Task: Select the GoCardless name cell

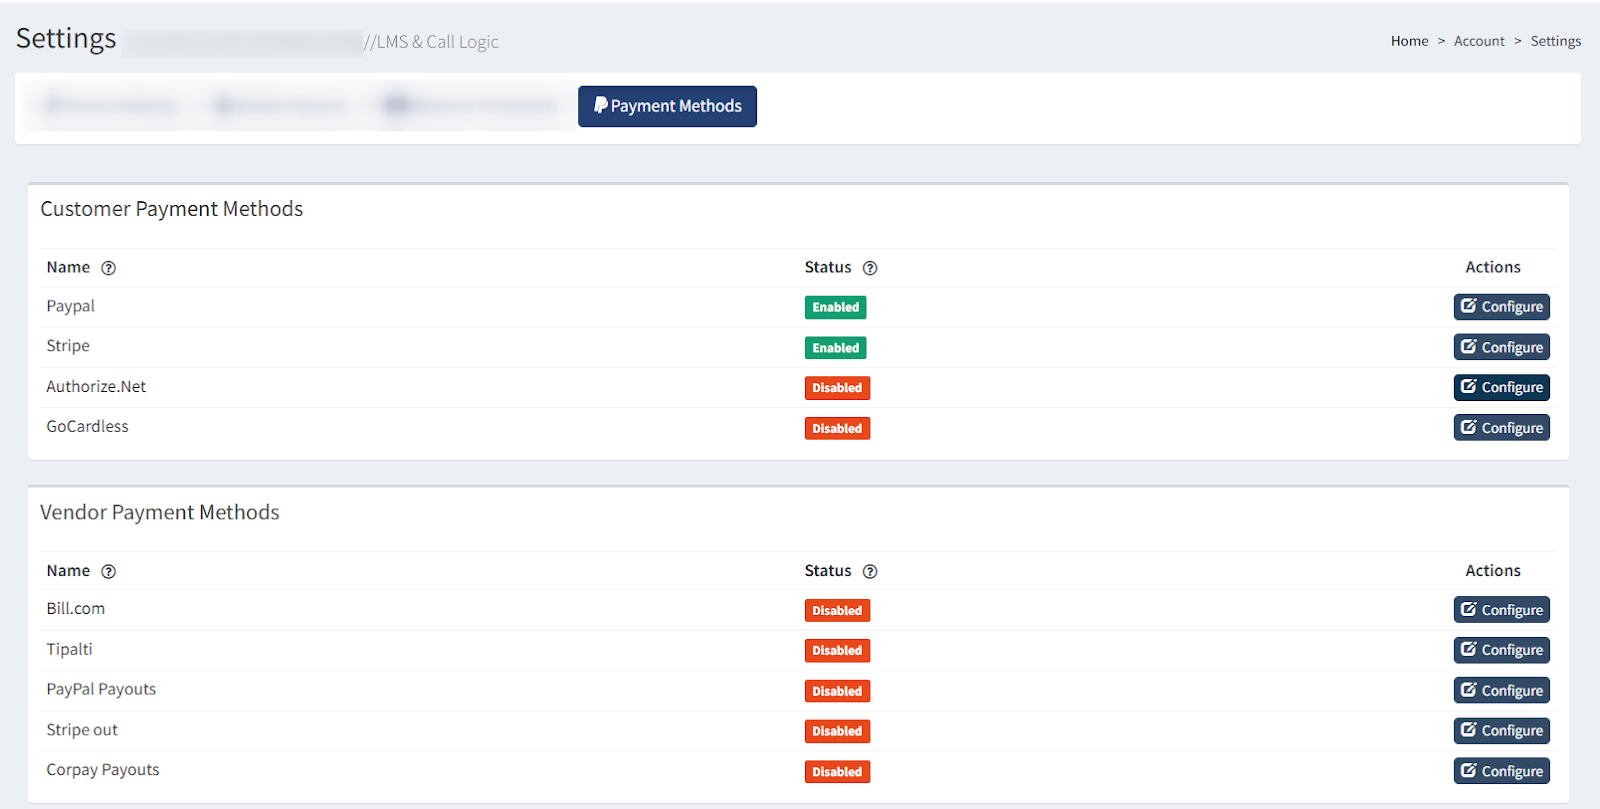Action: tap(87, 426)
